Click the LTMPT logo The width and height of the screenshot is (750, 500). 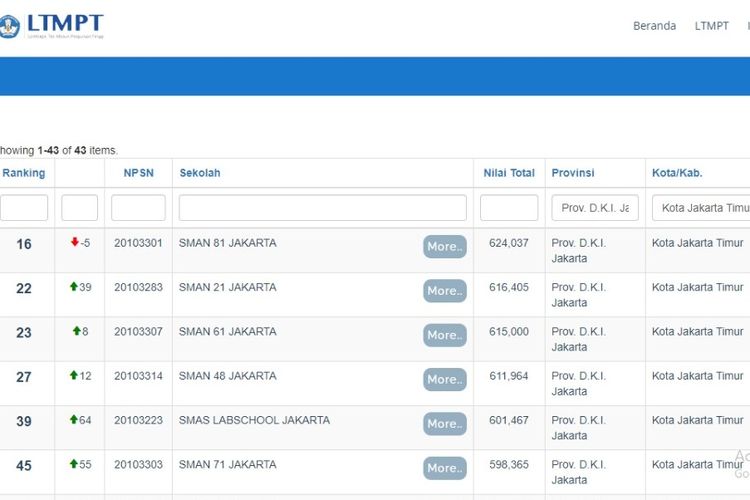(x=52, y=26)
